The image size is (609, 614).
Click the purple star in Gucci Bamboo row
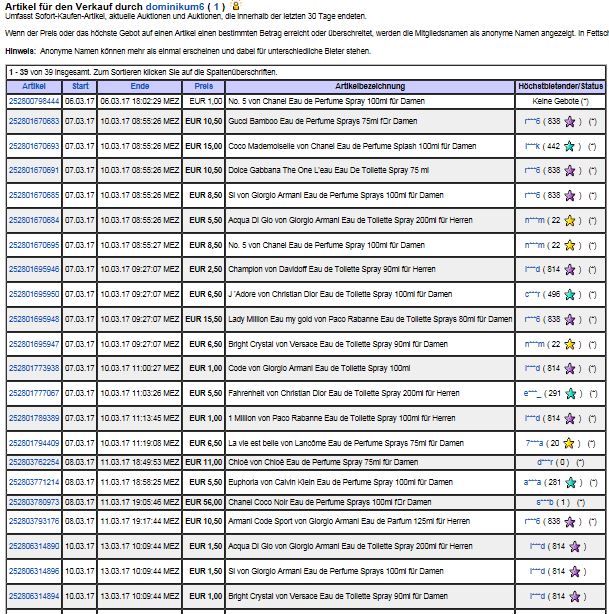[570, 122]
